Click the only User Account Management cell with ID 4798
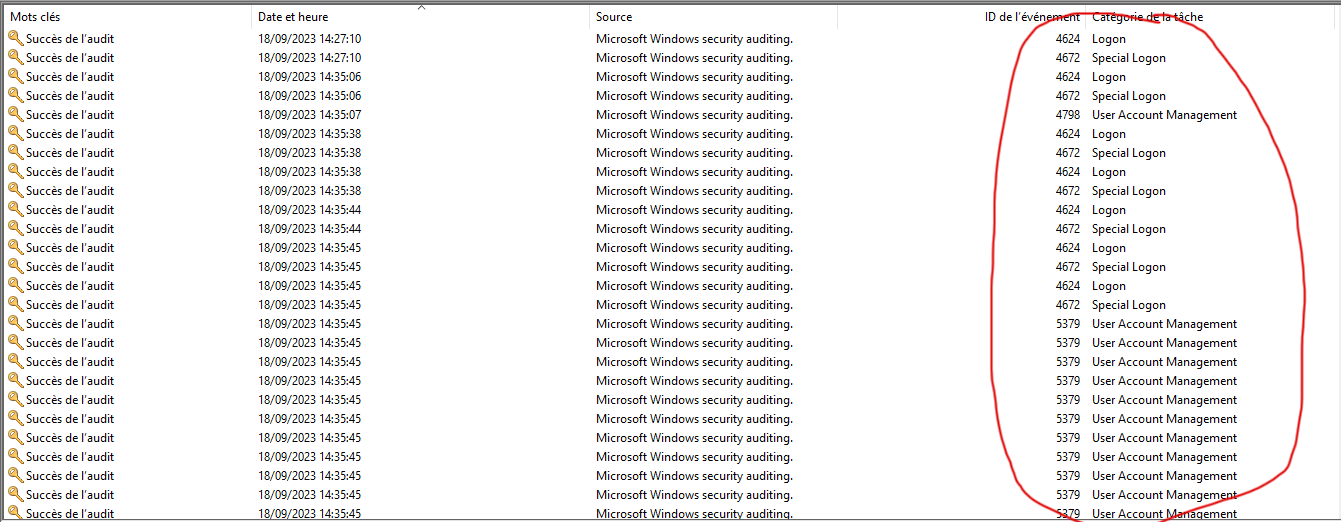The width and height of the screenshot is (1341, 522). tap(1164, 115)
